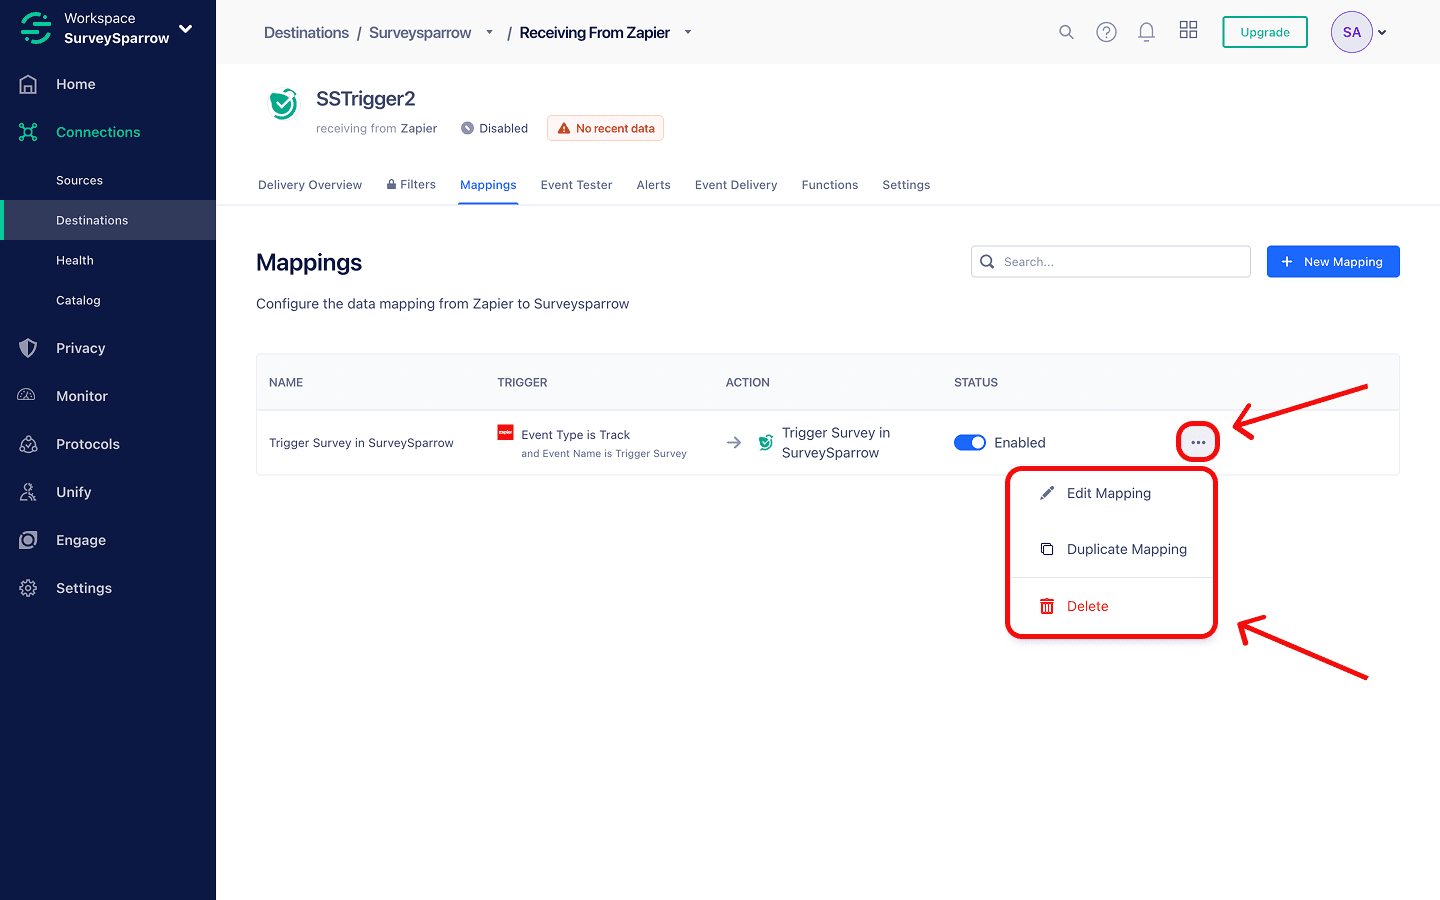Click the copy icon for Duplicate Mapping
Image resolution: width=1440 pixels, height=900 pixels.
[1047, 549]
